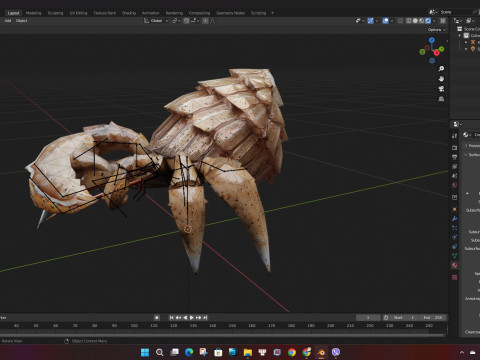
Task: Click the red X axis on navigation gizmo
Action: [437, 53]
